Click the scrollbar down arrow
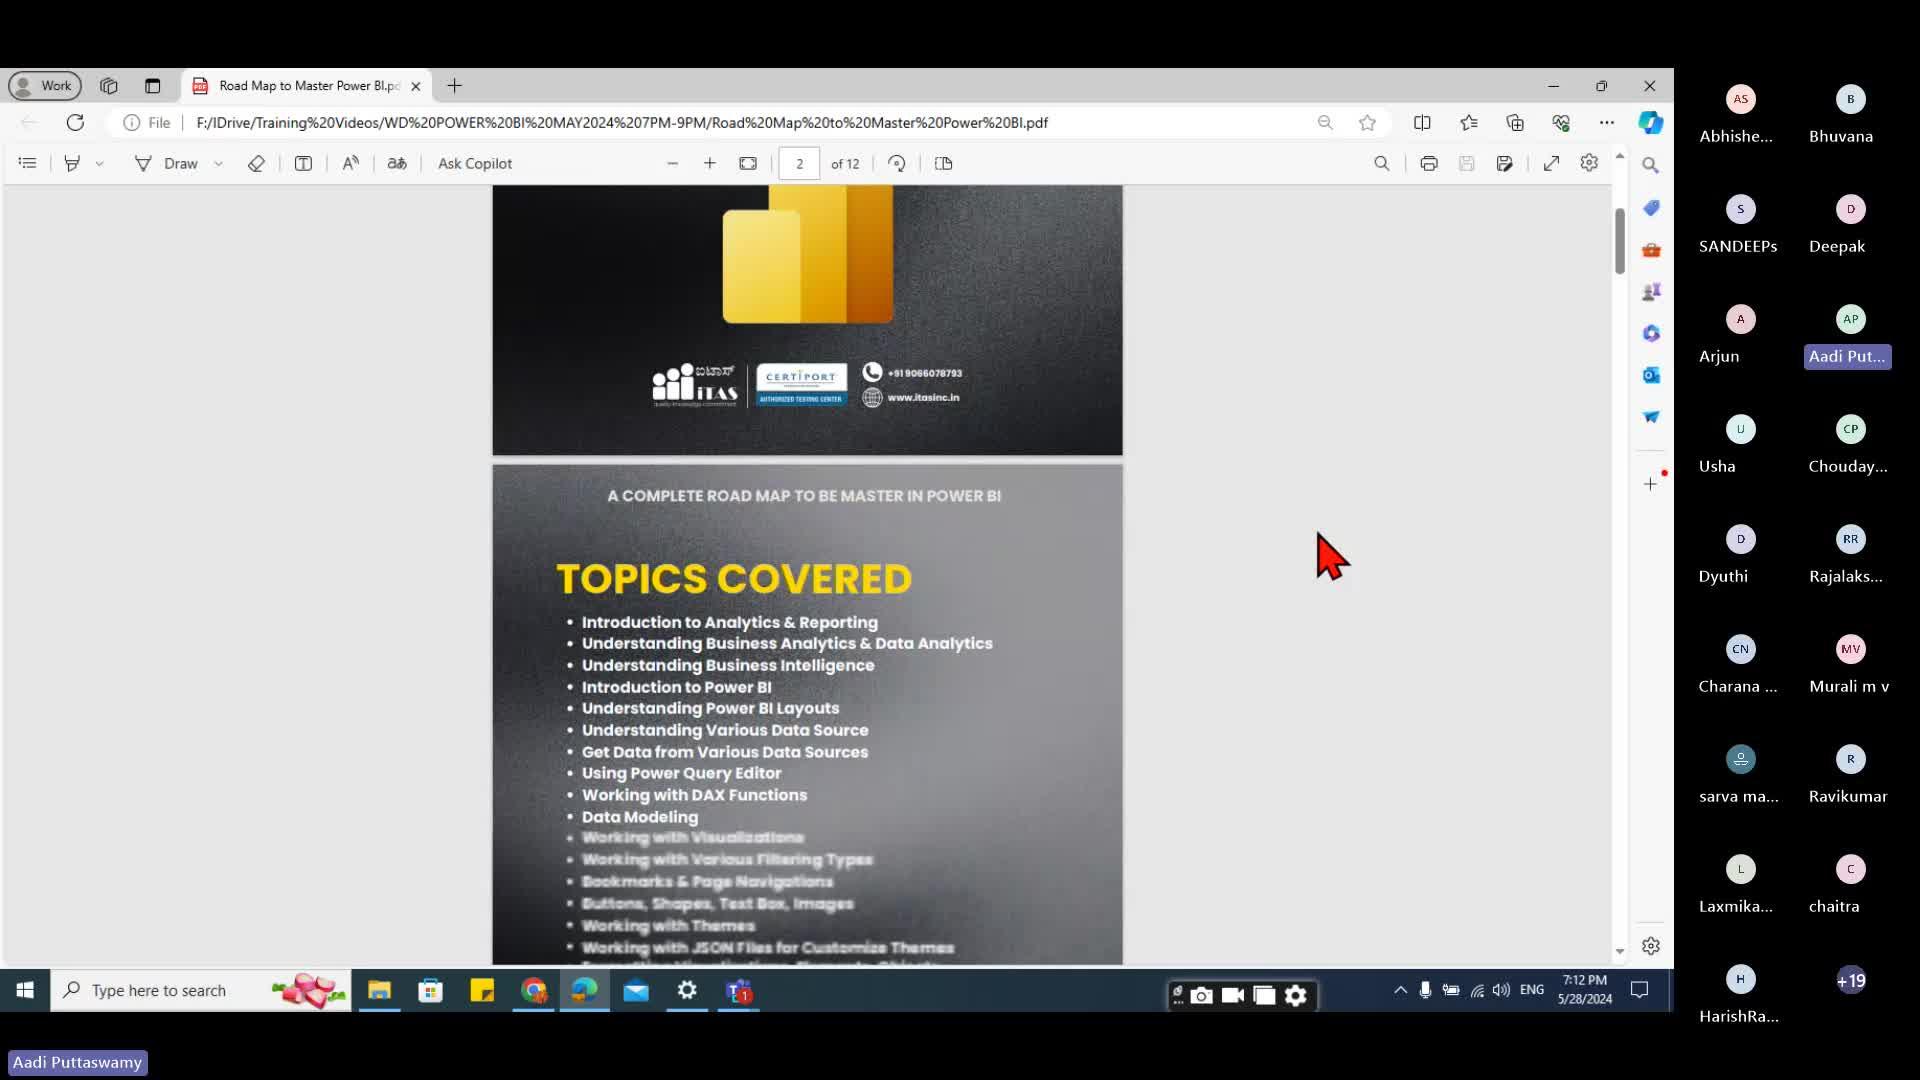Image resolution: width=1920 pixels, height=1080 pixels. (1620, 952)
